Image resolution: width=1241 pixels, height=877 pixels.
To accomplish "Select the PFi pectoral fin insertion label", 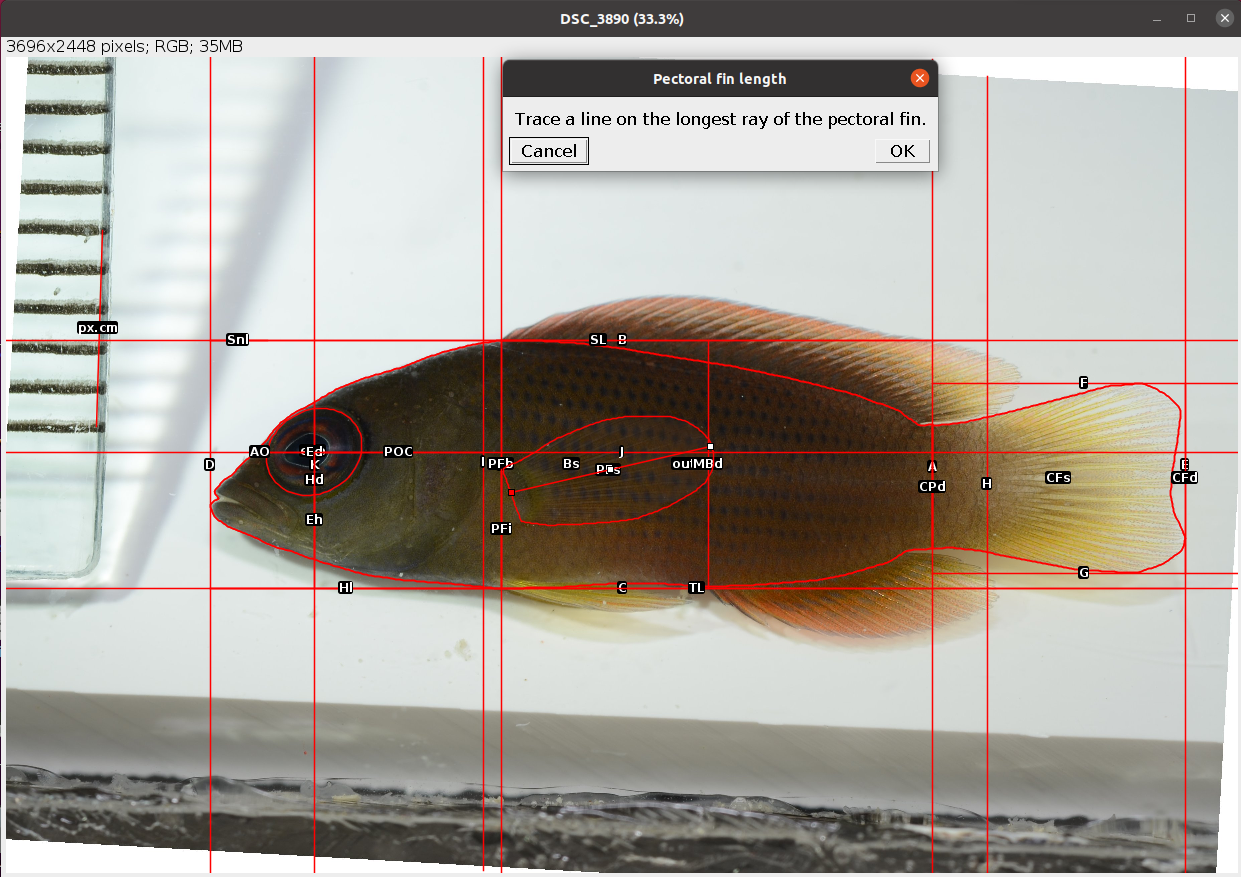I will pos(501,529).
